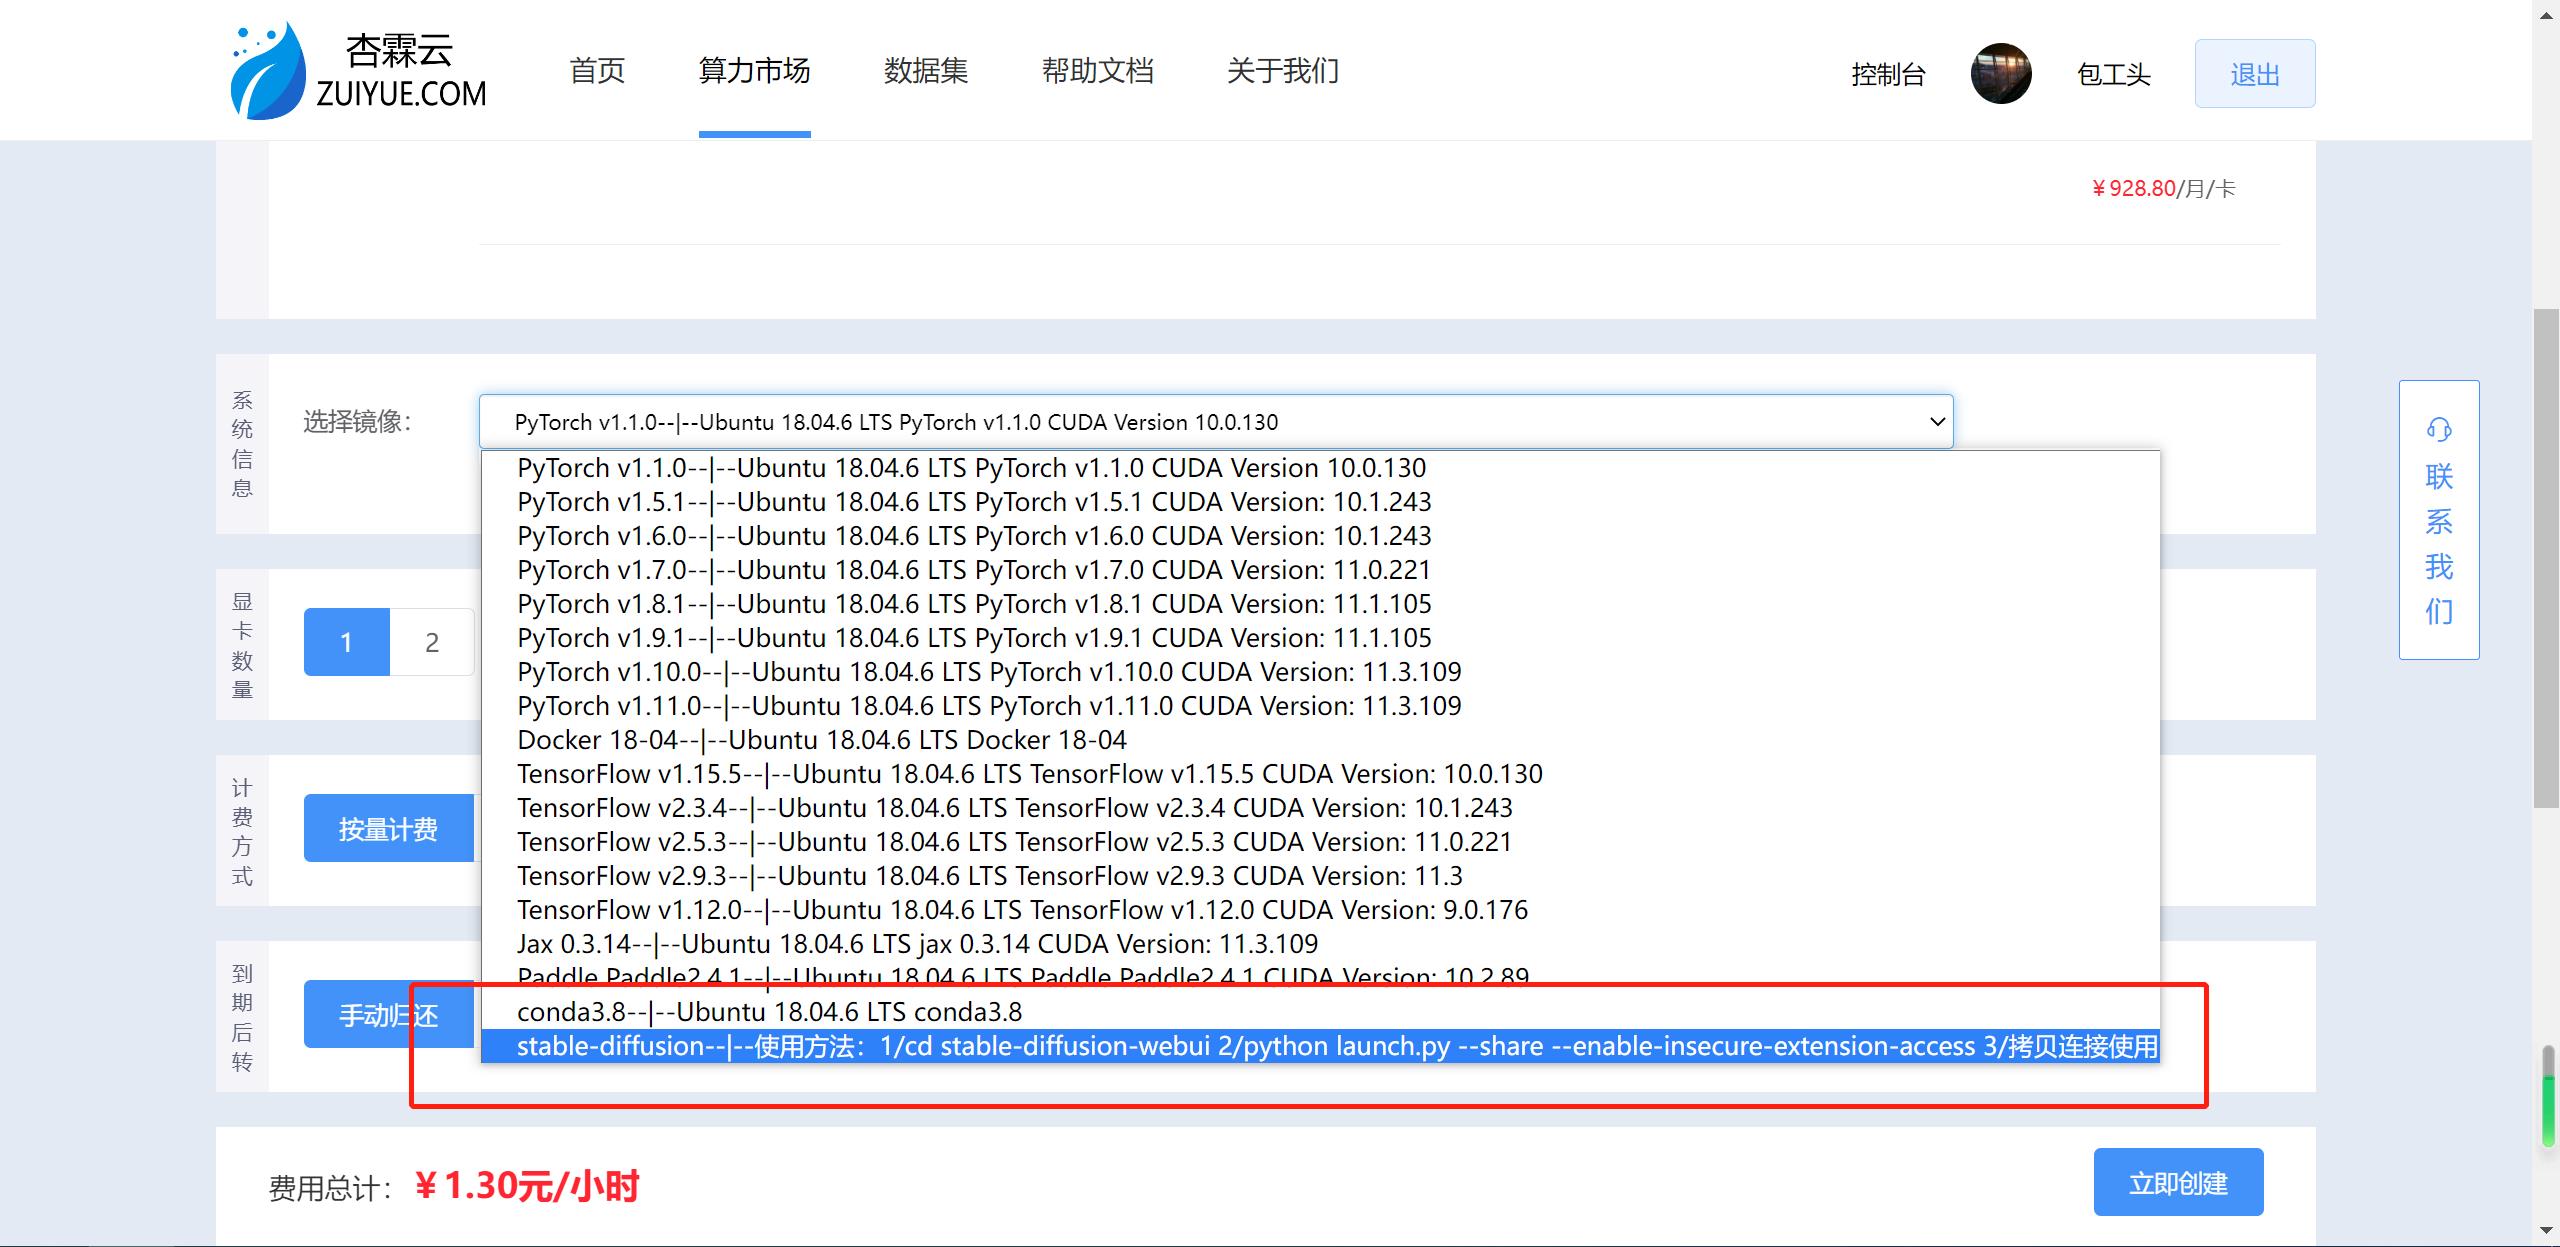Click username 包工头
Image resolution: width=2560 pixels, height=1247 pixels.
2113,74
